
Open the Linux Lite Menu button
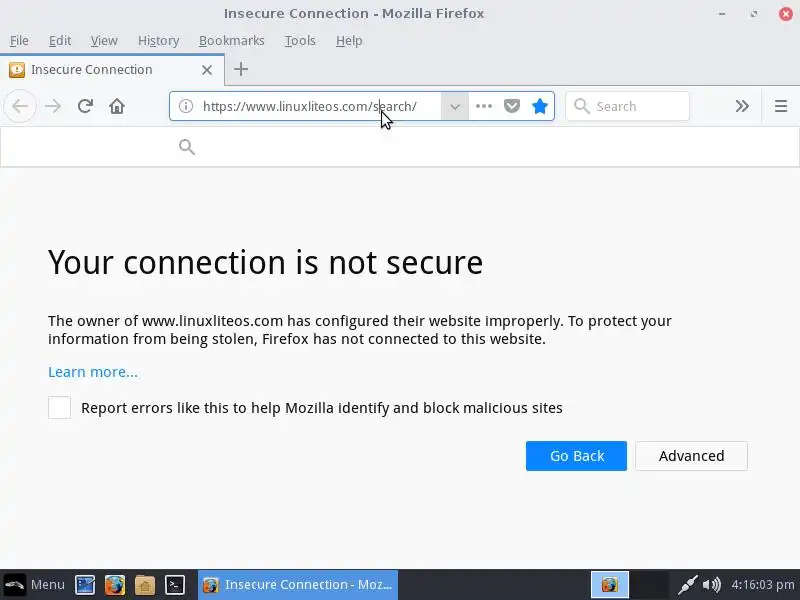(35, 585)
